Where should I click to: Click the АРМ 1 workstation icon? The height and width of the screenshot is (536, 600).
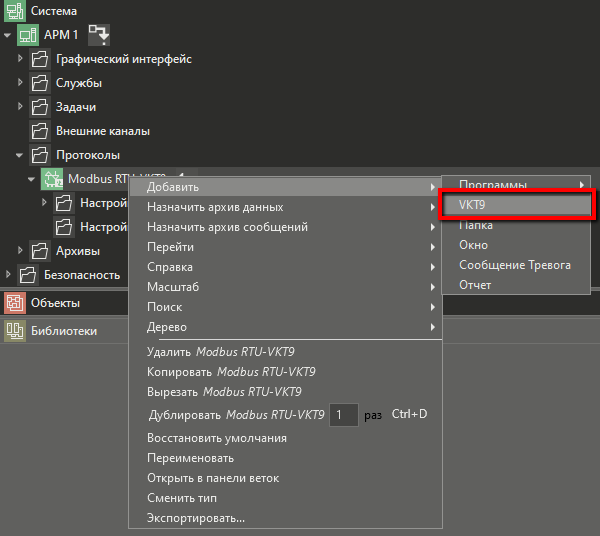point(27,35)
